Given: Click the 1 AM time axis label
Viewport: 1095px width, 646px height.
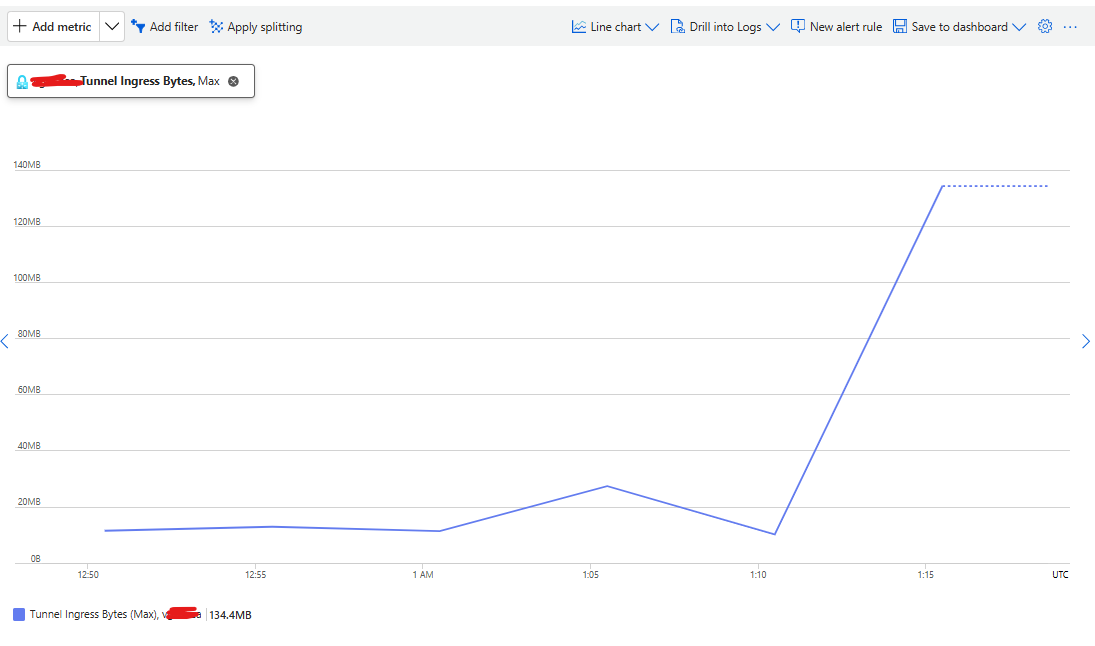Looking at the screenshot, I should (x=423, y=575).
